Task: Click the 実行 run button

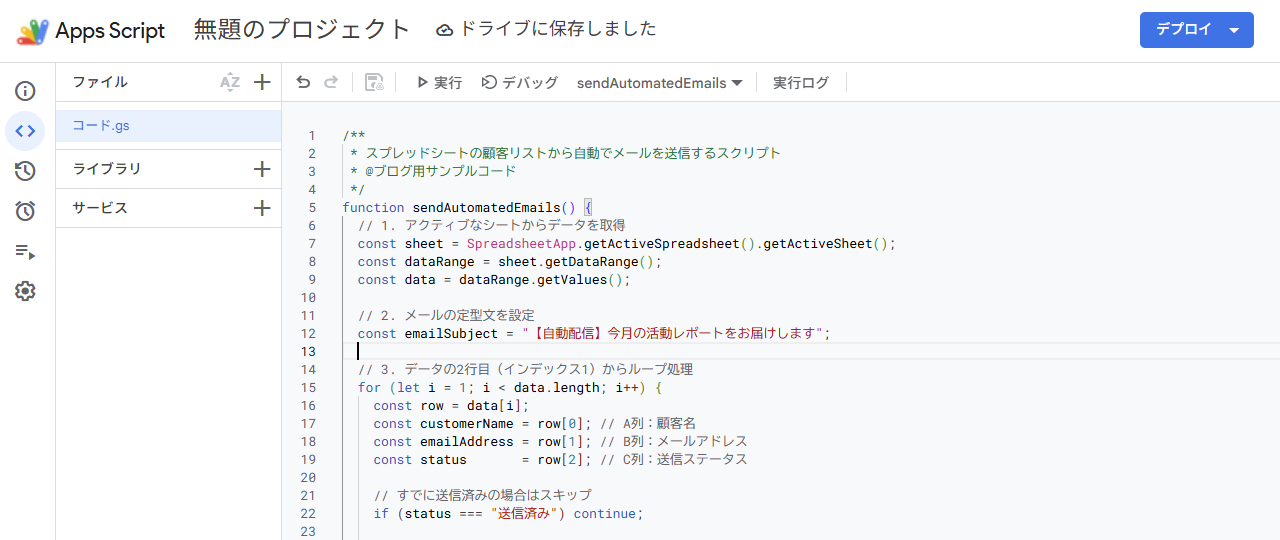Action: pyautogui.click(x=439, y=83)
